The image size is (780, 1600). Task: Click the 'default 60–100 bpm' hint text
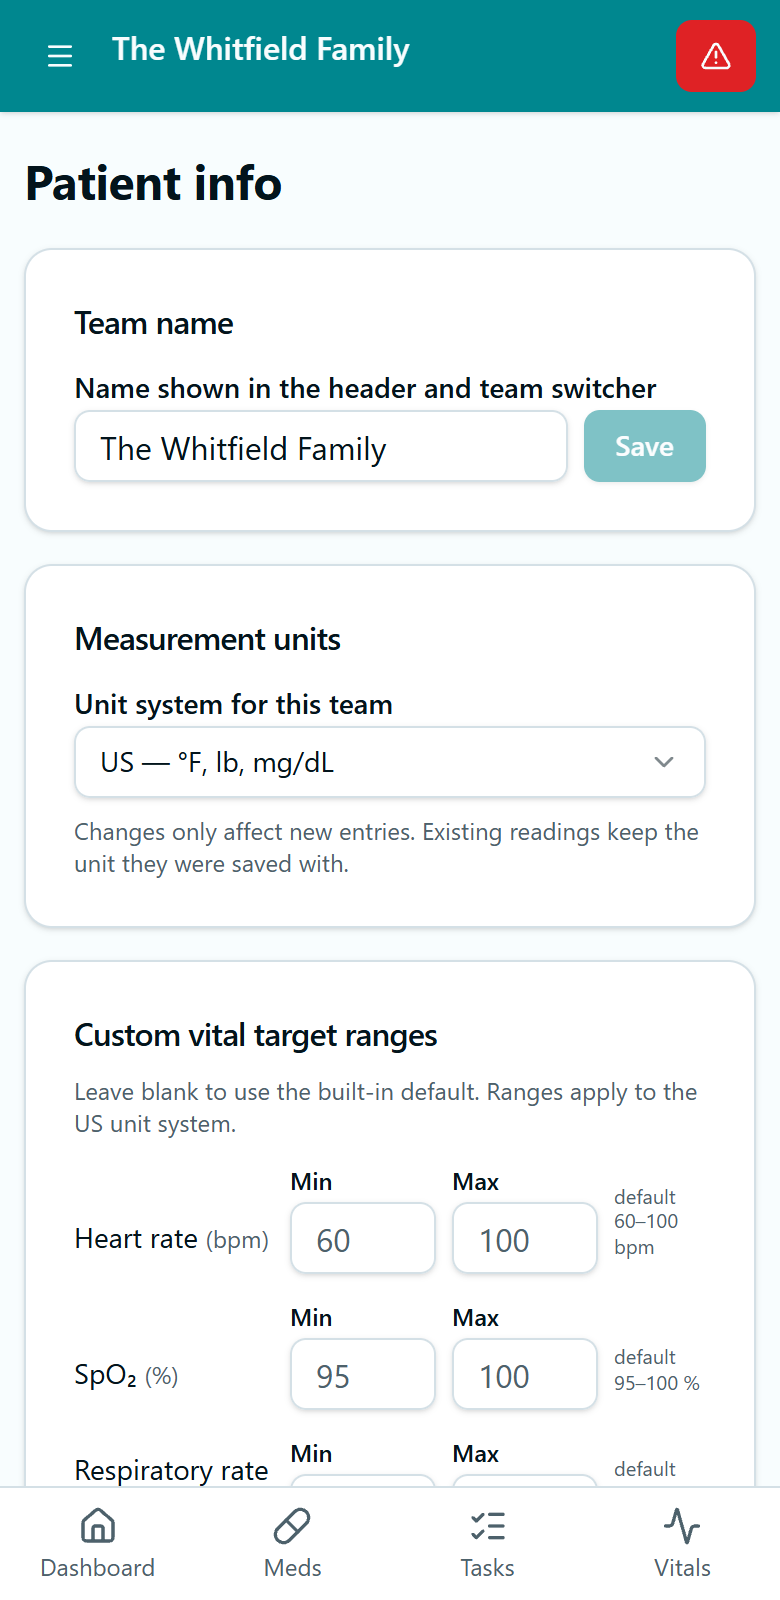click(646, 1222)
